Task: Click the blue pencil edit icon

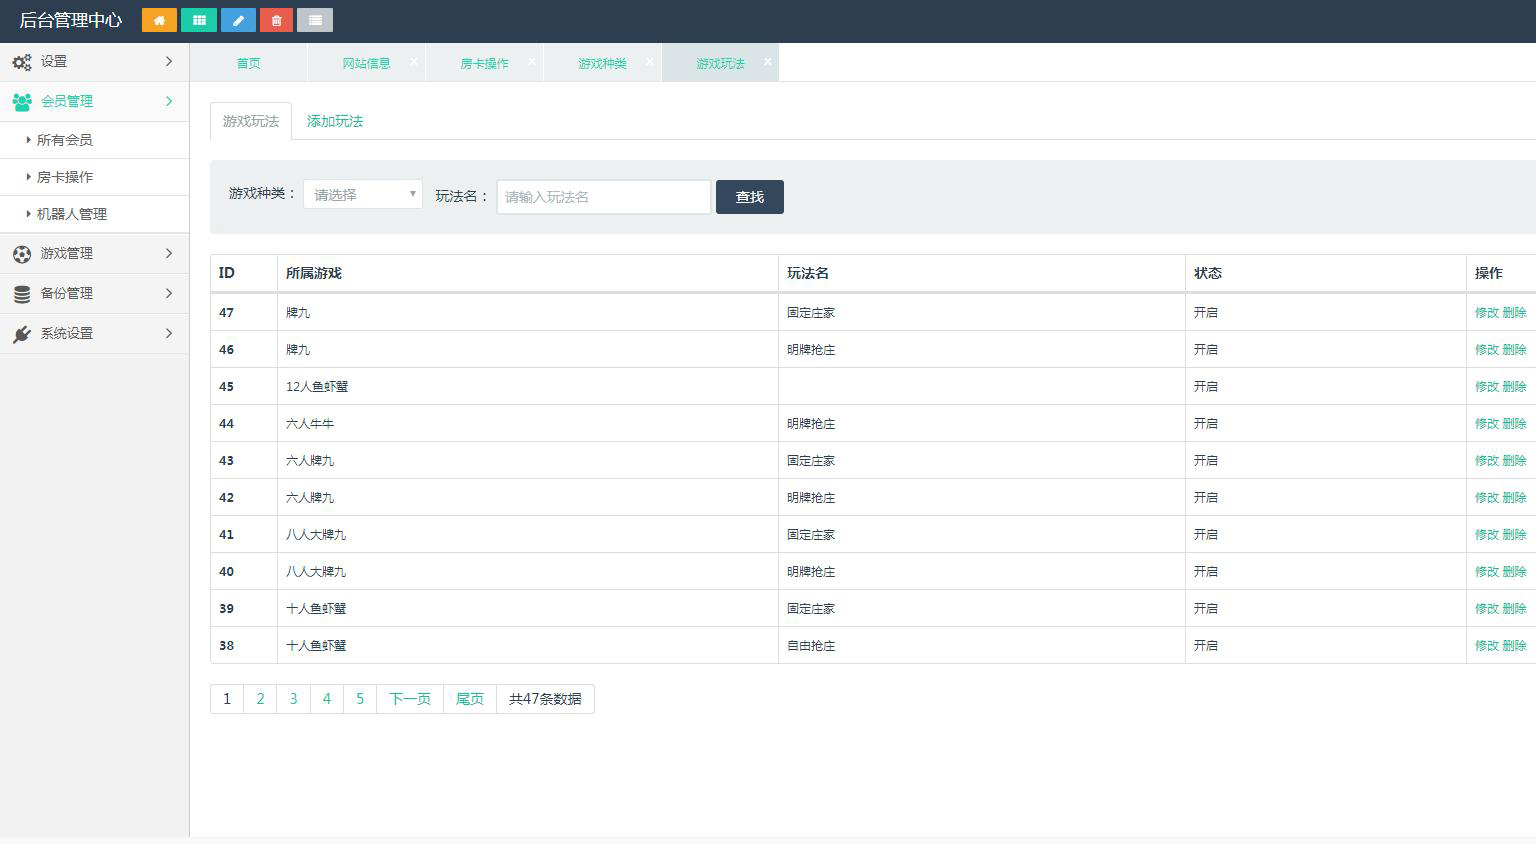Action: (x=238, y=20)
